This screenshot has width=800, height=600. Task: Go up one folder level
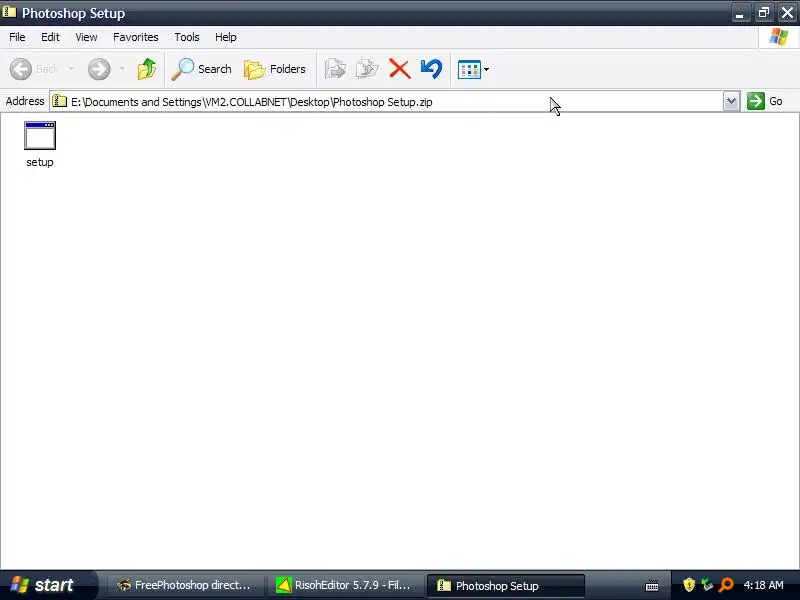tap(147, 69)
